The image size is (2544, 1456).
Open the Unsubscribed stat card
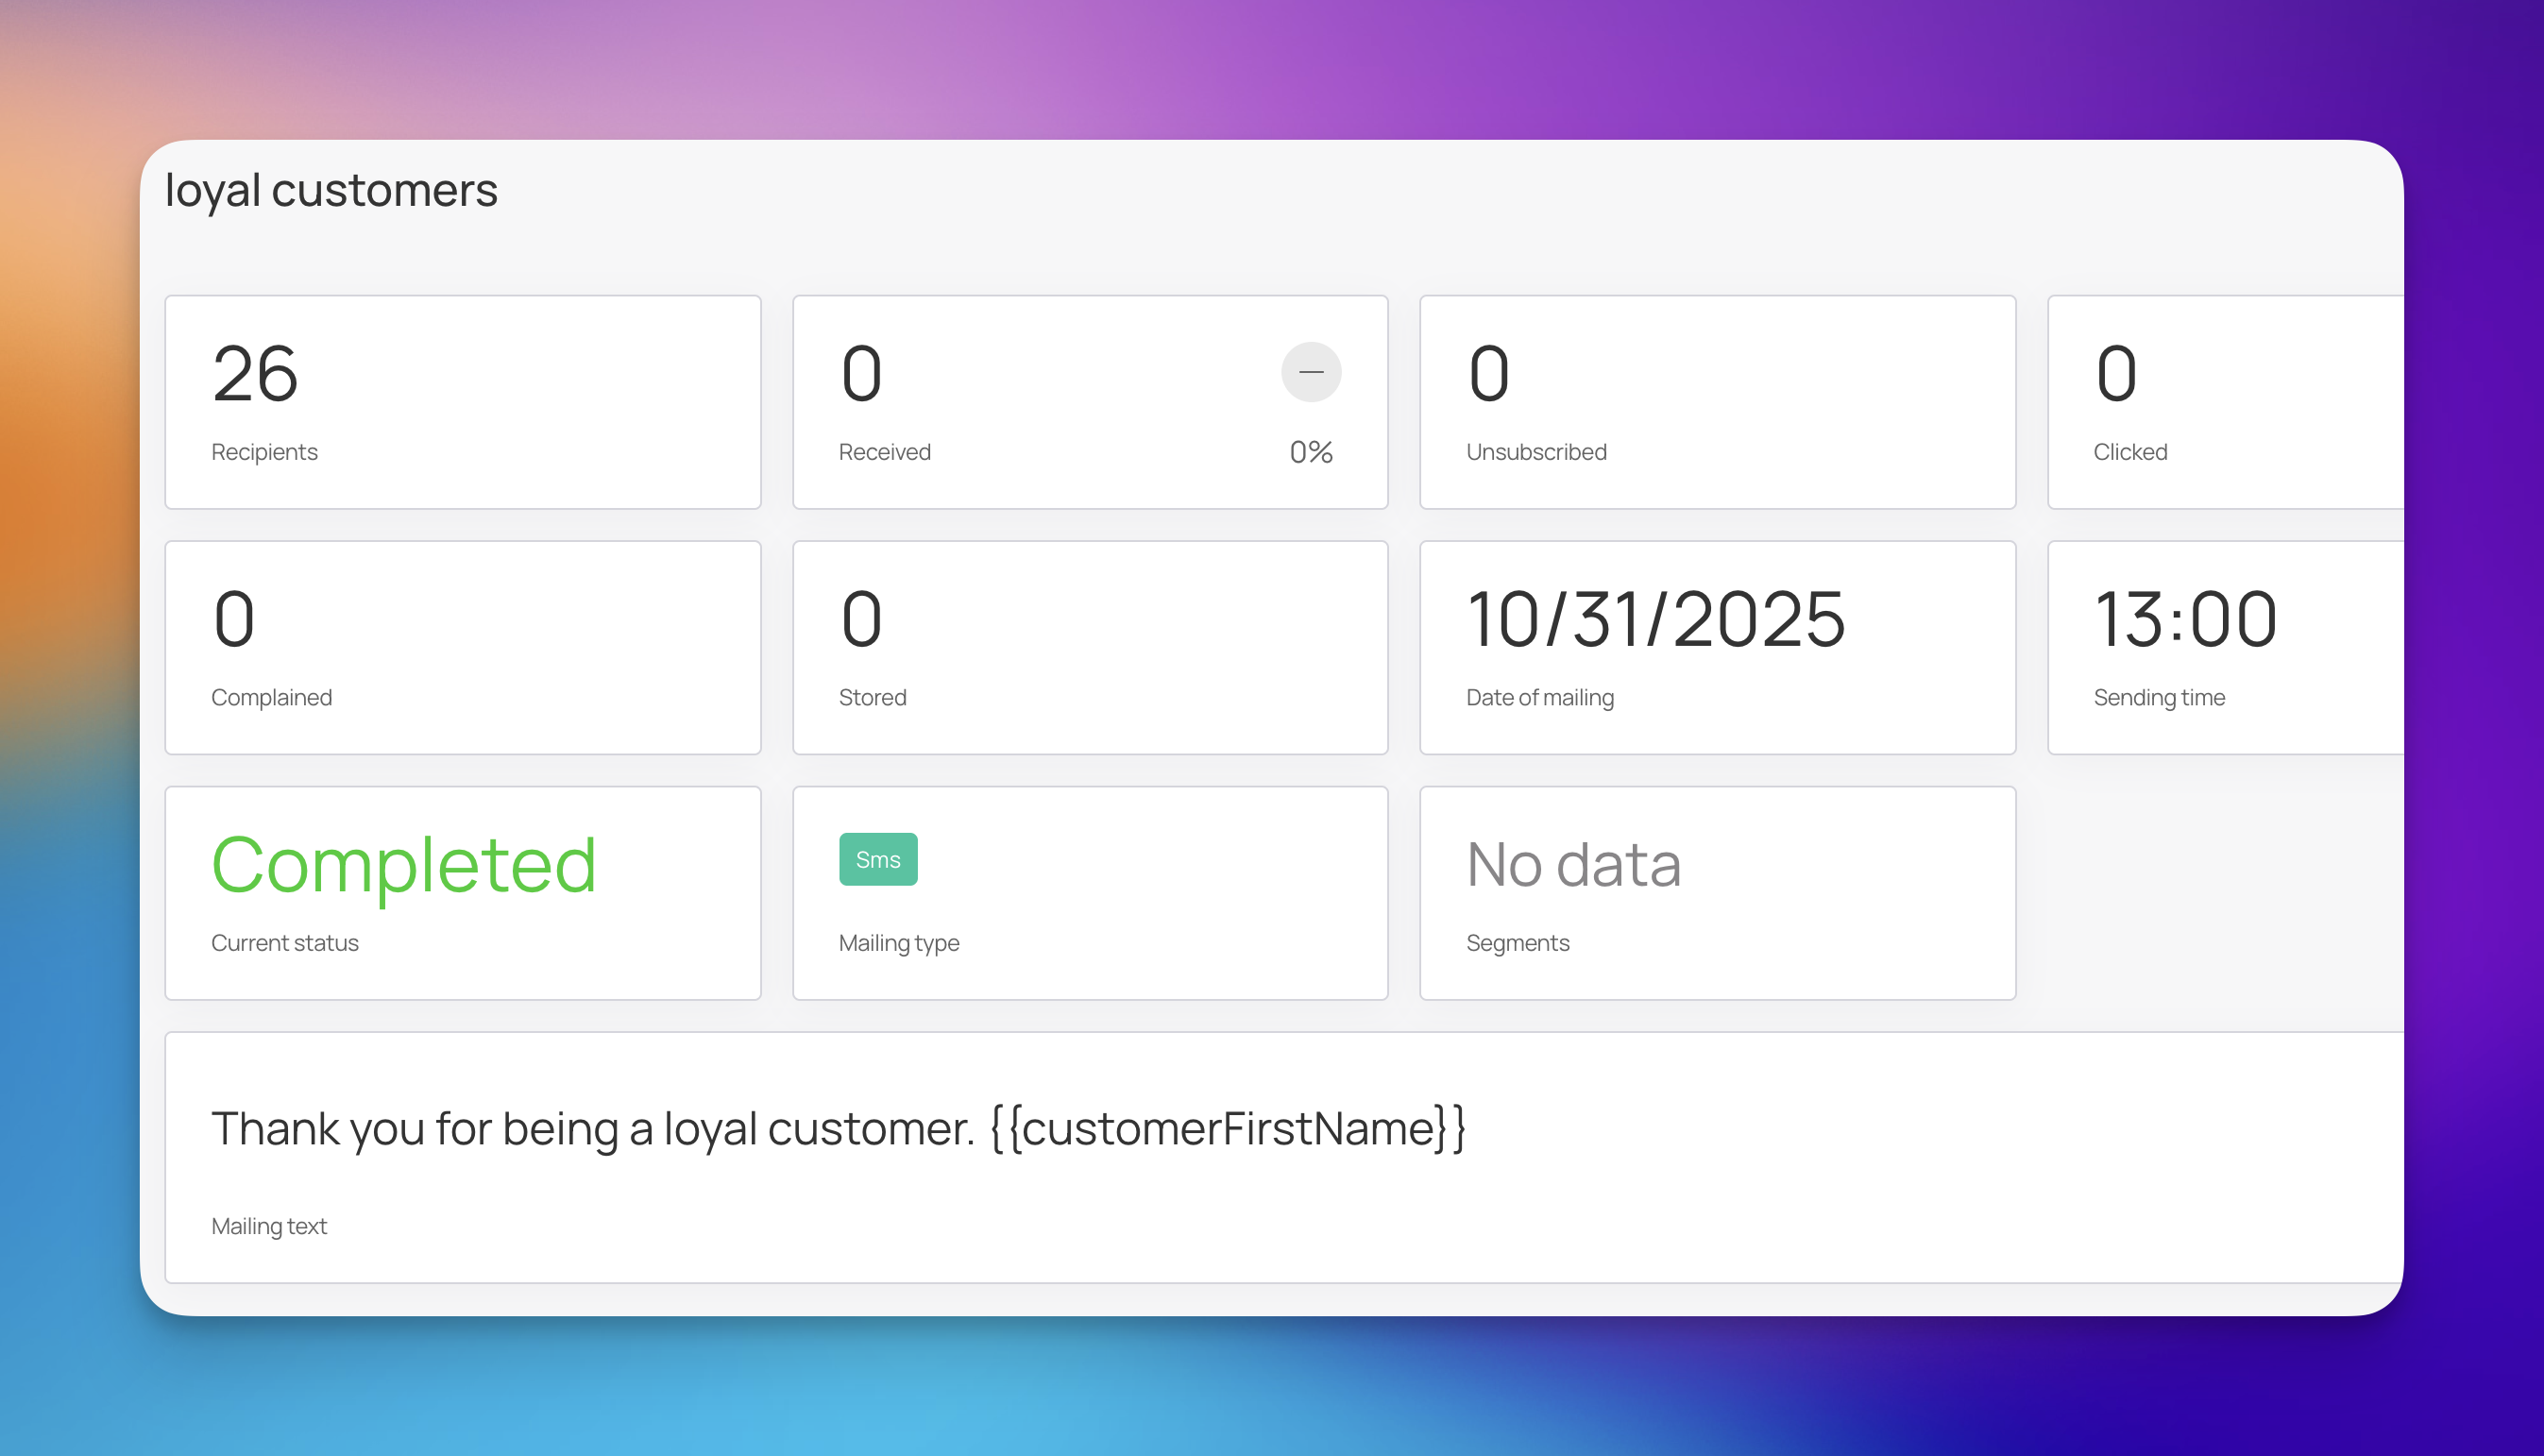pyautogui.click(x=1716, y=401)
